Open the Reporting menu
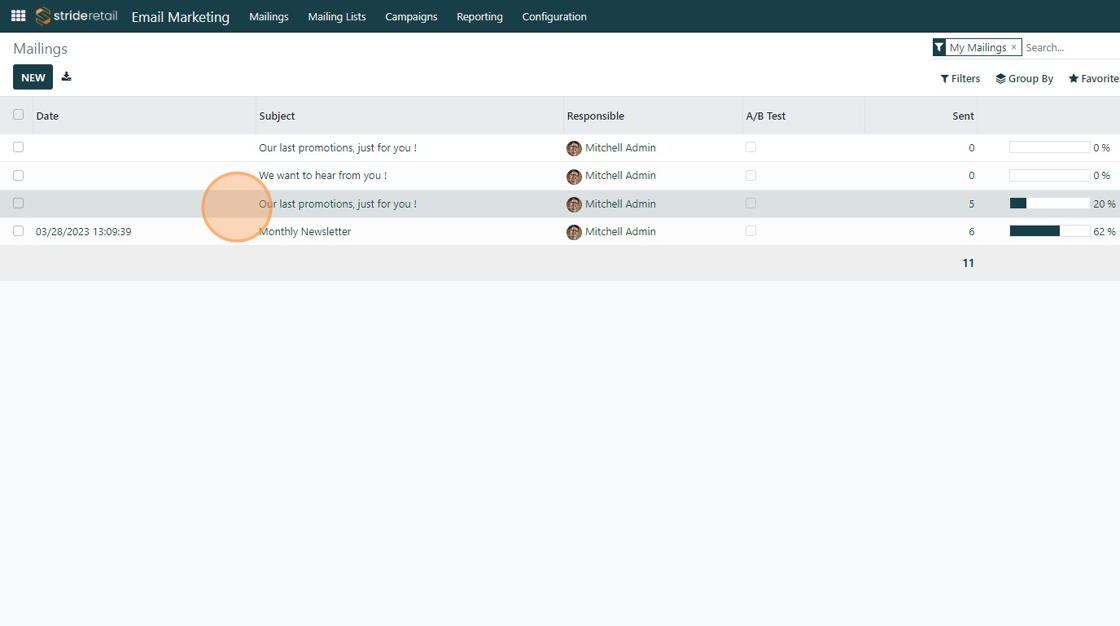Screen dimensions: 1120x626 (x=479, y=16)
